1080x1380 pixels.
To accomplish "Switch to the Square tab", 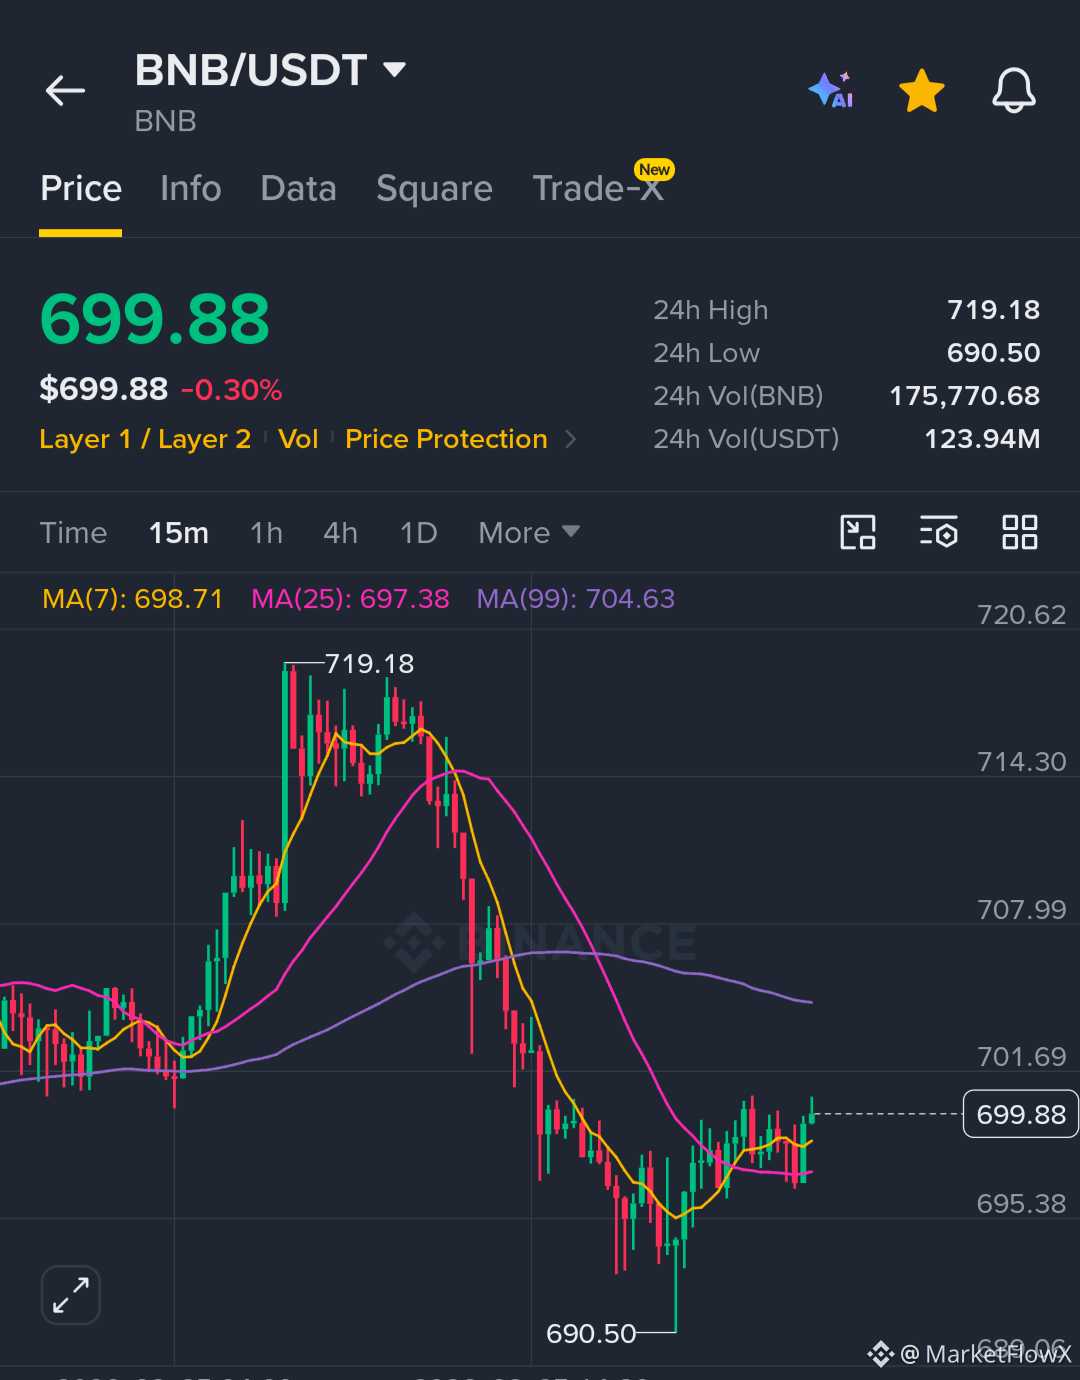I will 434,188.
